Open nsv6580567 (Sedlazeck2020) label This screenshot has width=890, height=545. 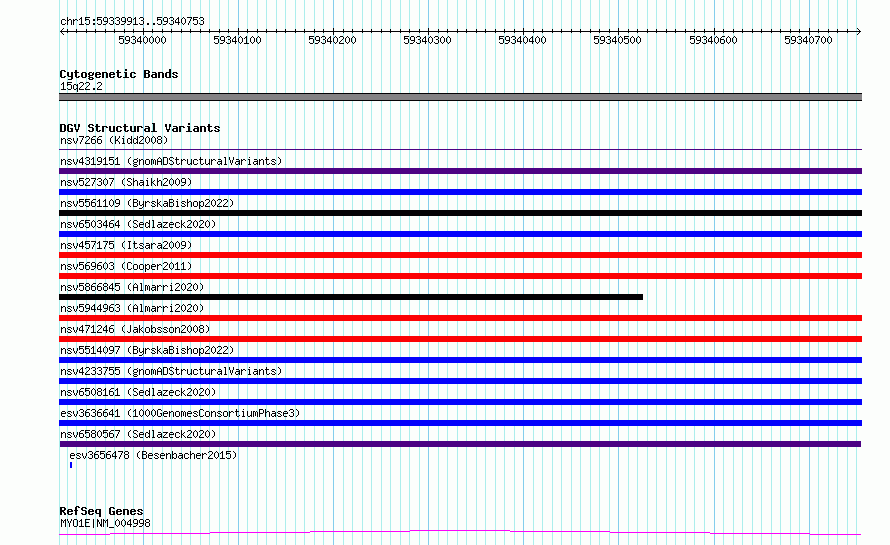tap(138, 434)
